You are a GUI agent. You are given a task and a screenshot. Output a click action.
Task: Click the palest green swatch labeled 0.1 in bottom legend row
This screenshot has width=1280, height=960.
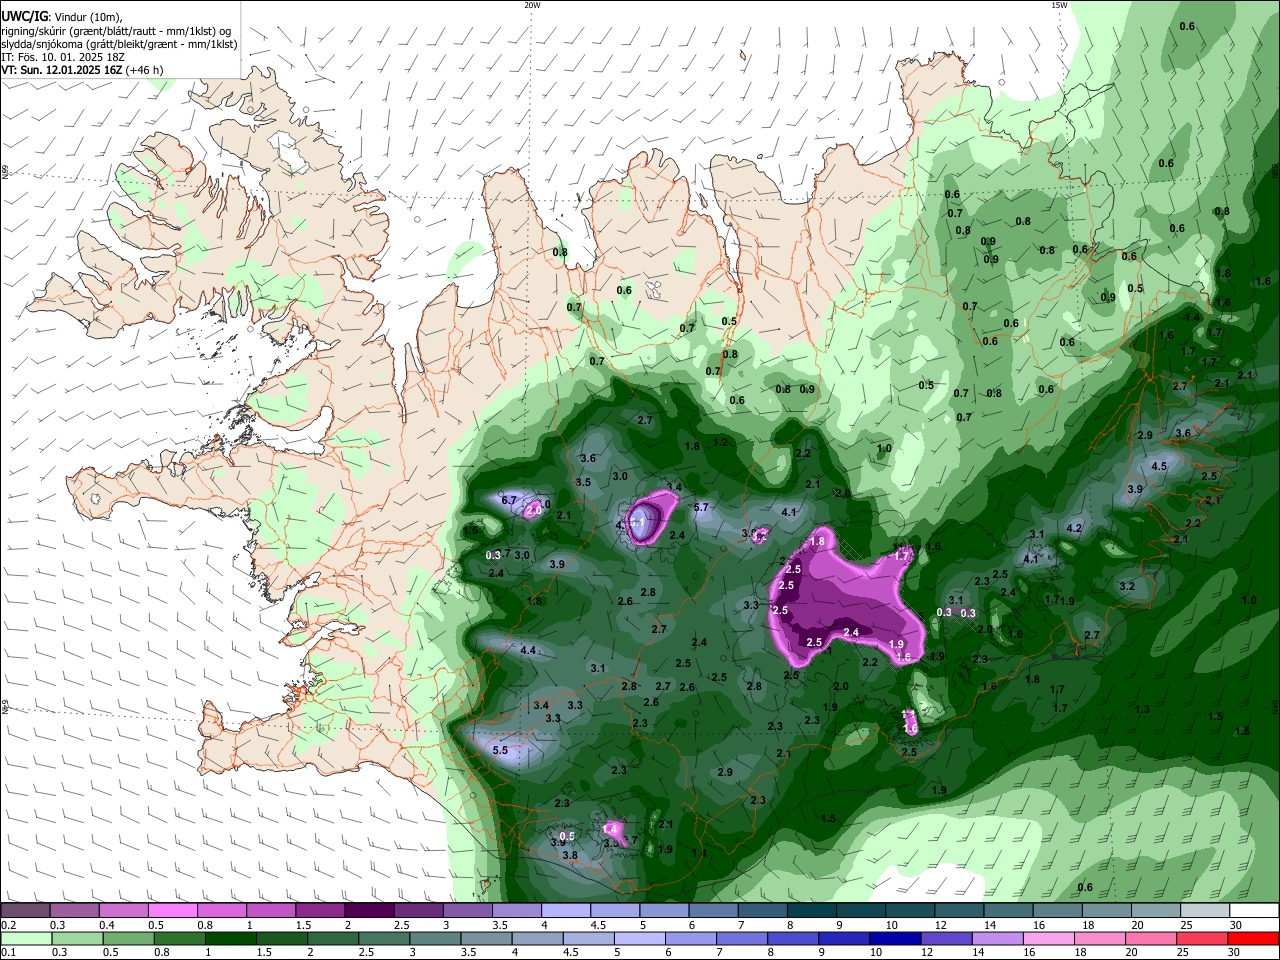[x=25, y=938]
